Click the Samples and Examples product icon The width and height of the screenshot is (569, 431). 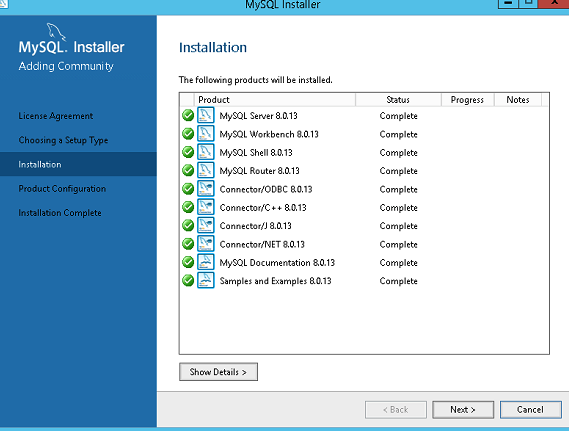click(206, 280)
